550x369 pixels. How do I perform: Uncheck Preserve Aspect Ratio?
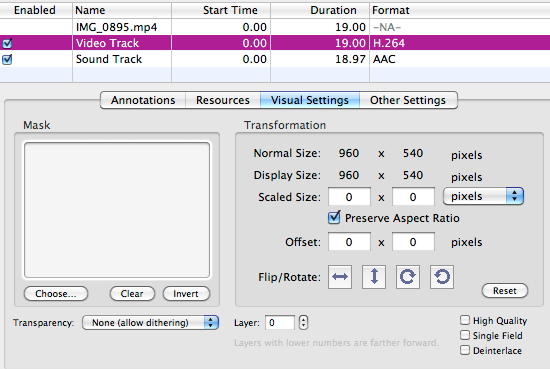[334, 218]
